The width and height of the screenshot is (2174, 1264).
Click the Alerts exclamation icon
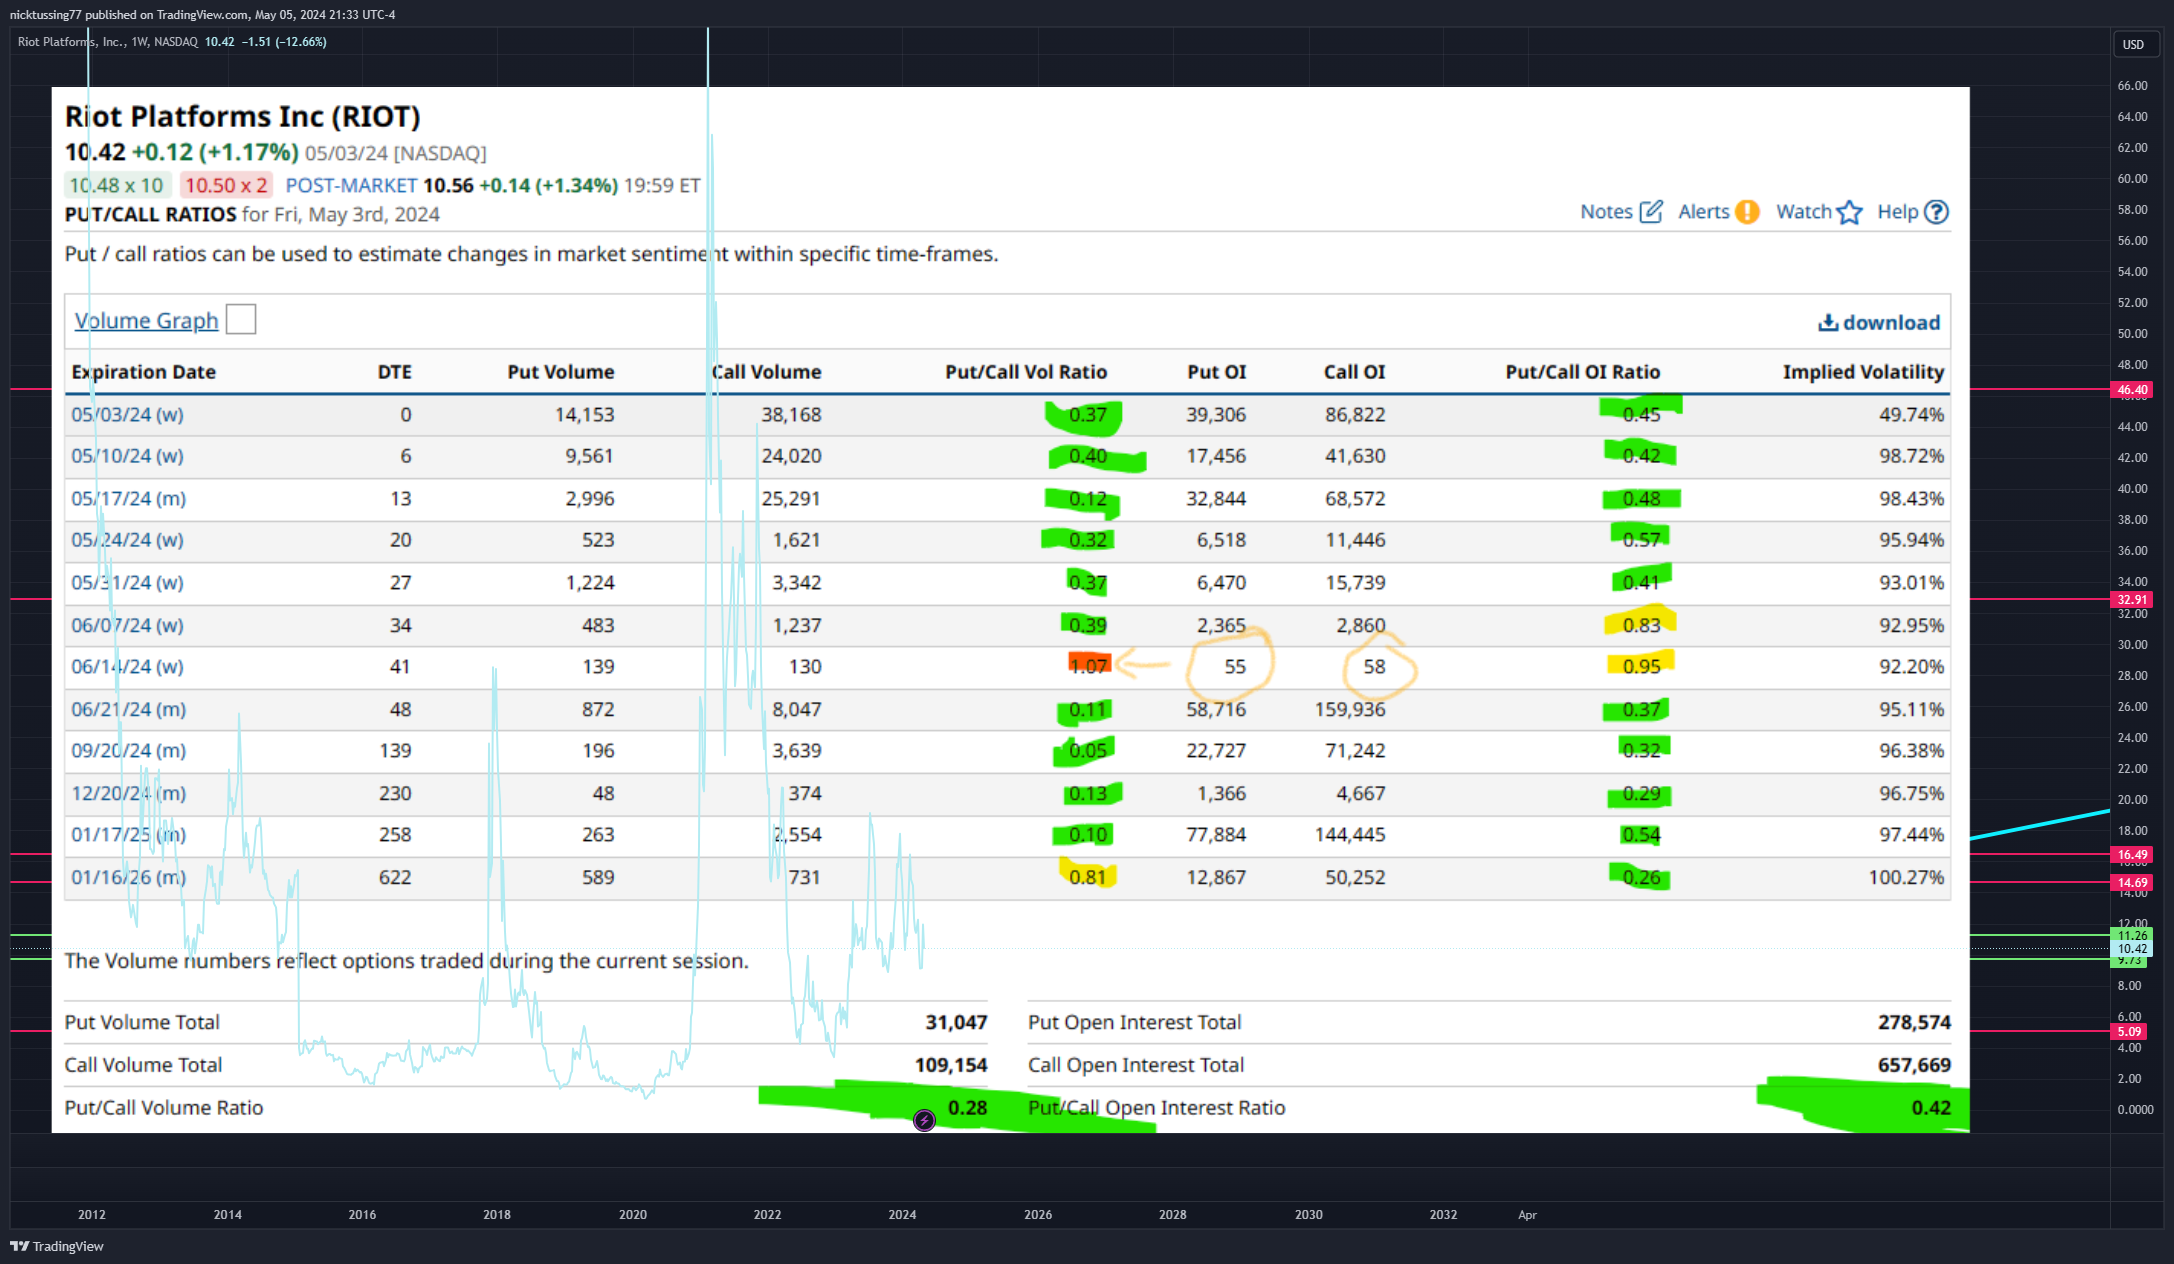point(1747,212)
